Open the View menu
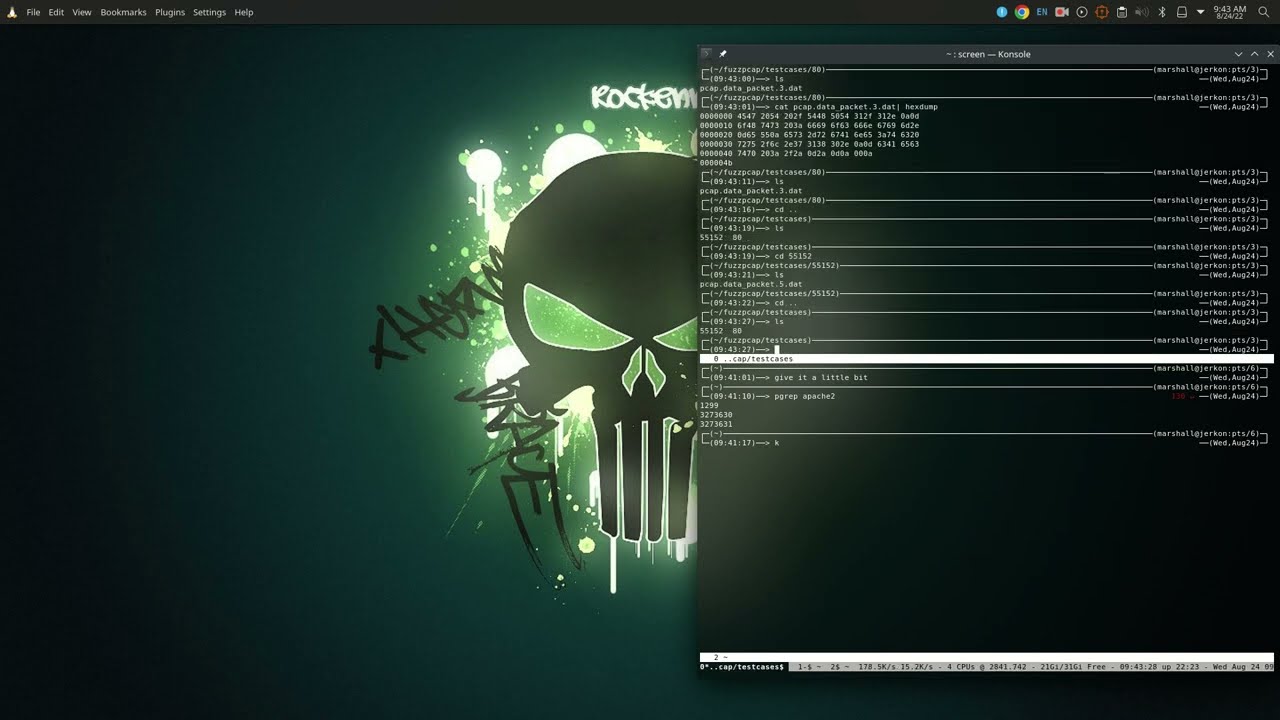This screenshot has width=1280, height=720. tap(82, 12)
